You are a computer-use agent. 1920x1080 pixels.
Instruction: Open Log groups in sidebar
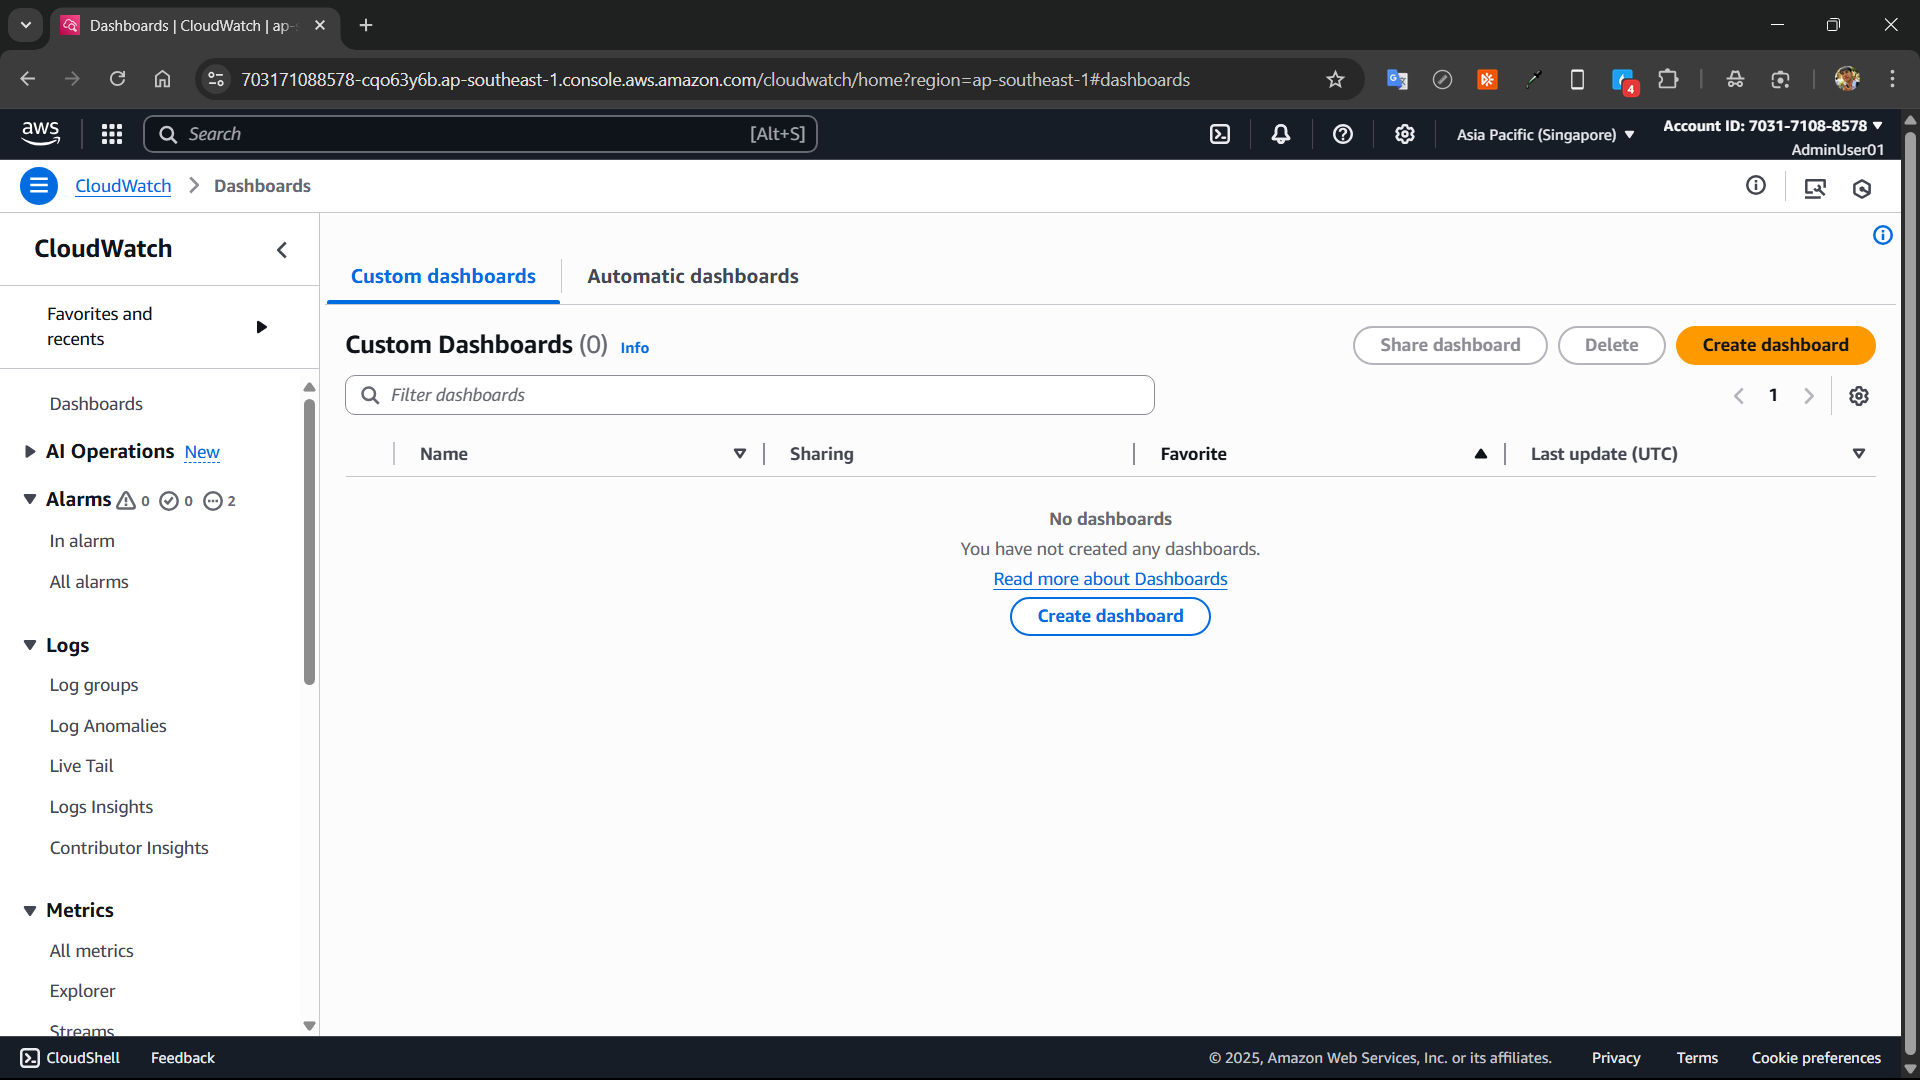point(94,685)
